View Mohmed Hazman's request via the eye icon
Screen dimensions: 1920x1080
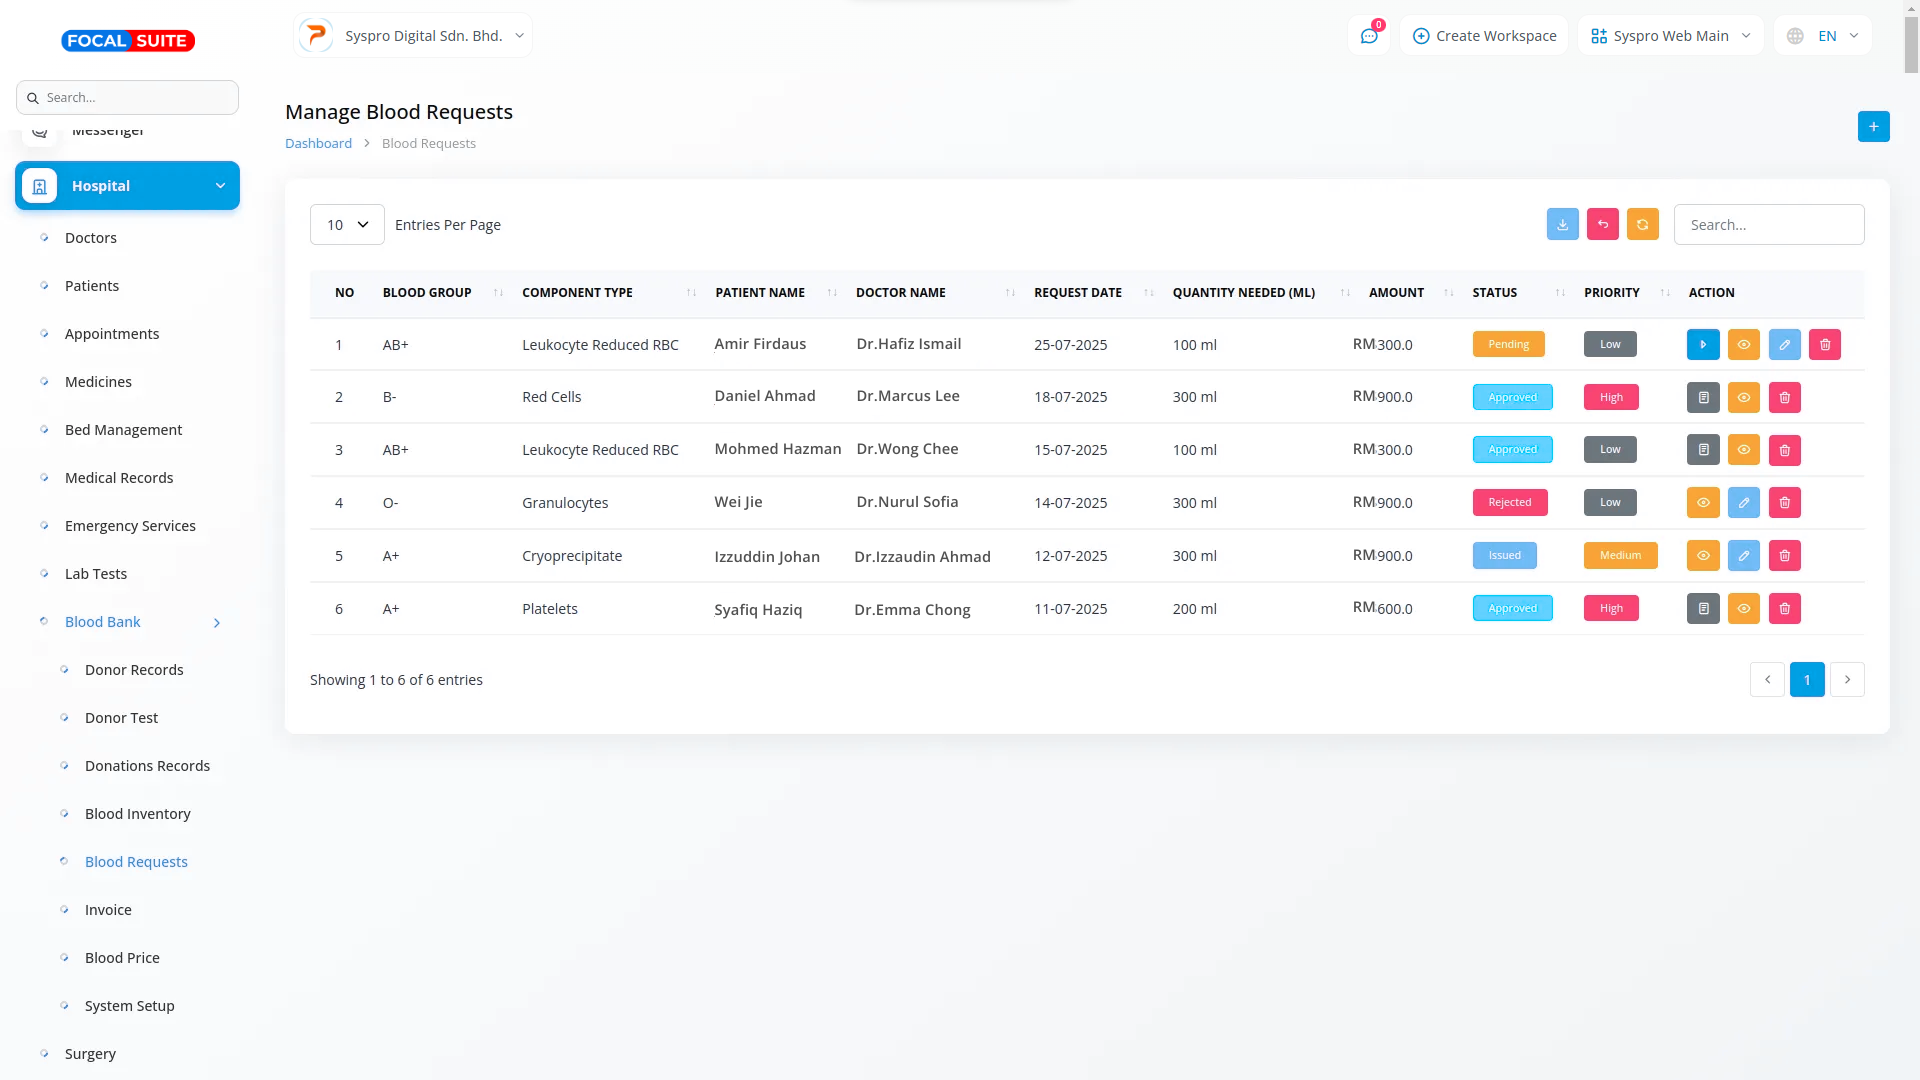(1743, 450)
